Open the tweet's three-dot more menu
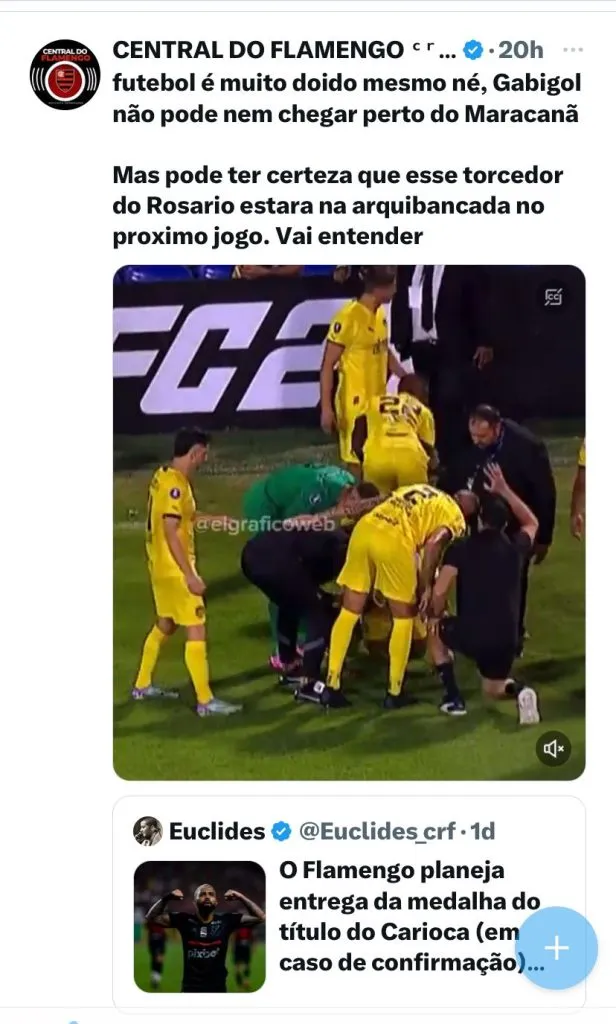The width and height of the screenshot is (616, 1024). [x=573, y=50]
